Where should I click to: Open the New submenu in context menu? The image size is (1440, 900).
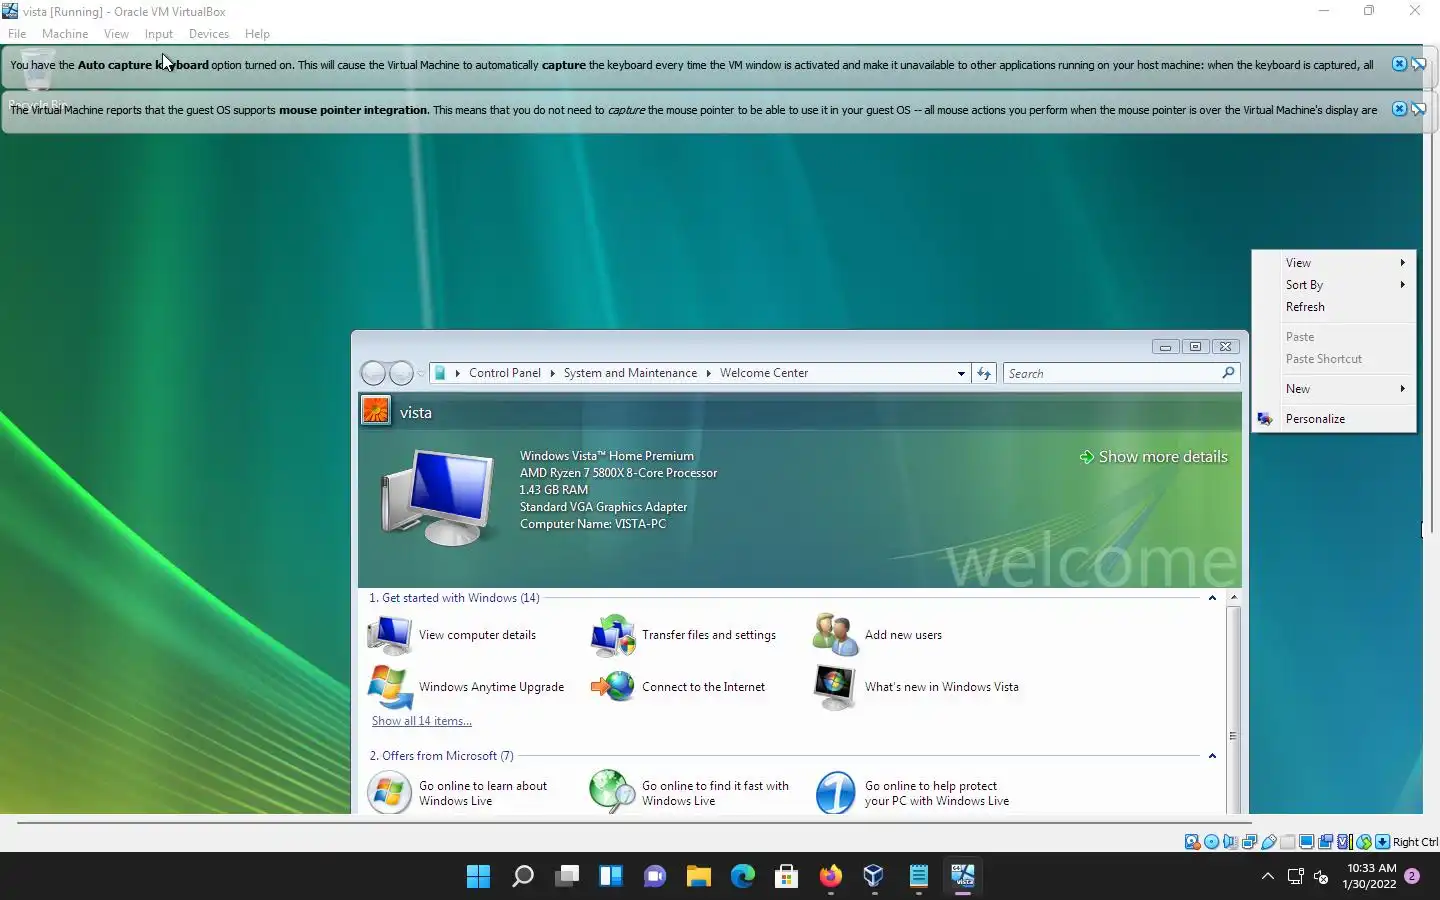tap(1334, 389)
